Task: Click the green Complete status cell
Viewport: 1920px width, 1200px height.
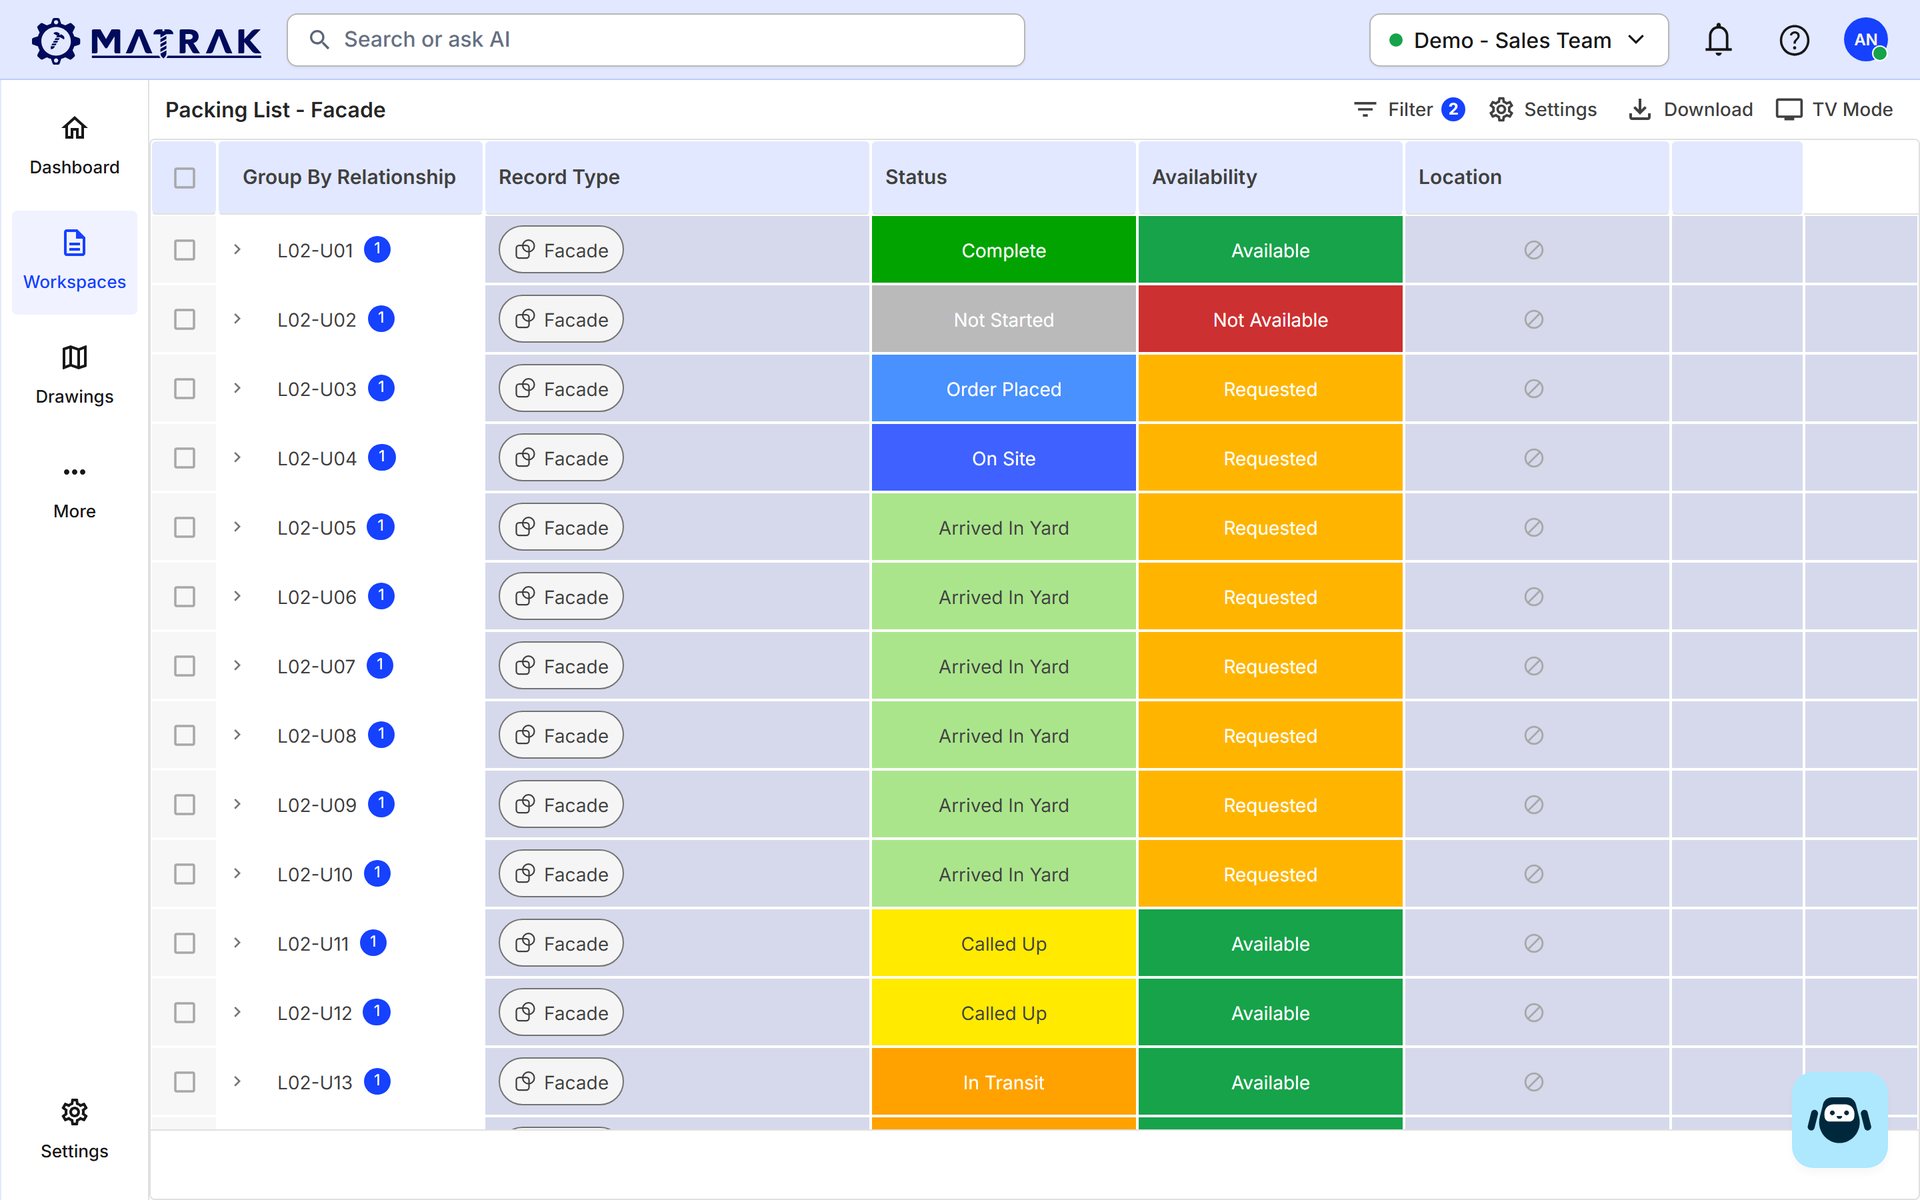Action: tap(1003, 250)
